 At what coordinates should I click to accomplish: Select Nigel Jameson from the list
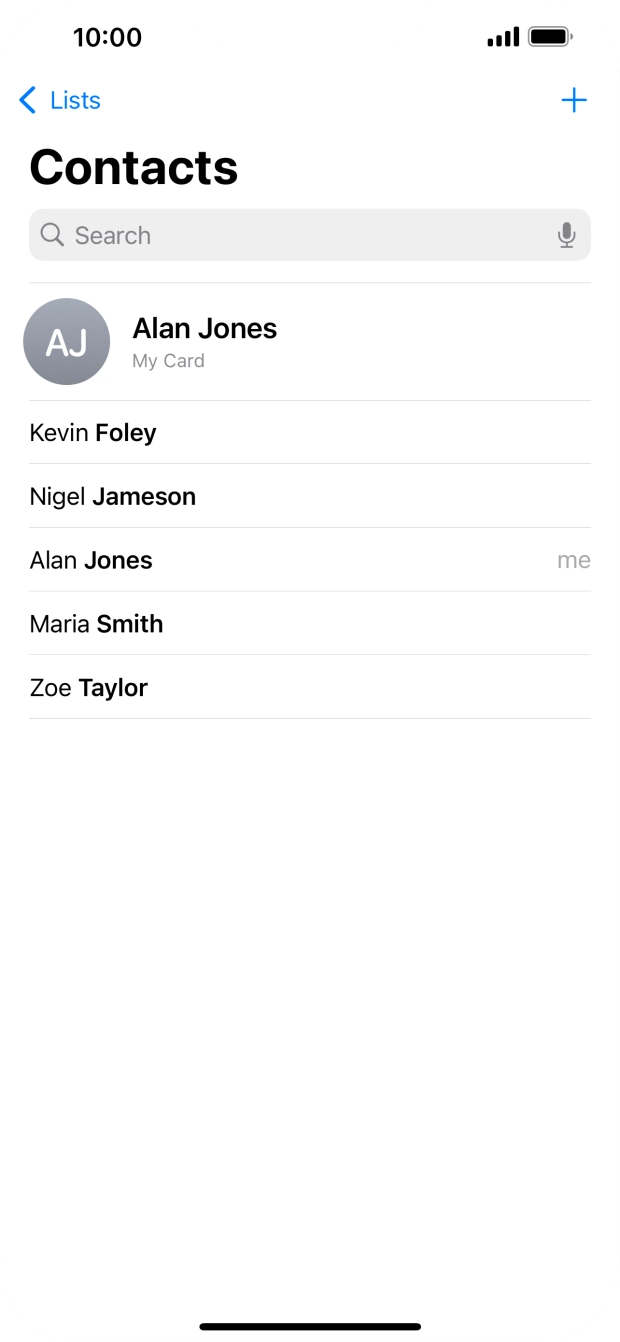[113, 496]
